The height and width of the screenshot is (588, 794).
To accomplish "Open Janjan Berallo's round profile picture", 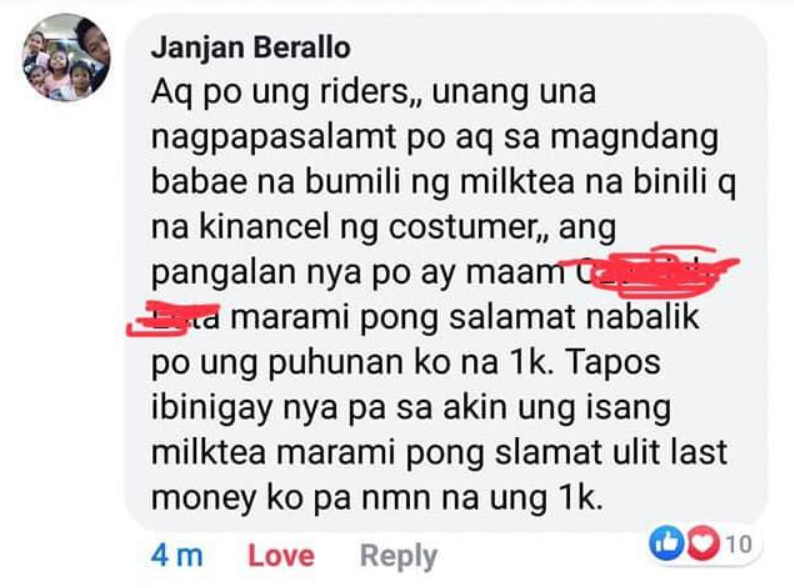I will click(x=66, y=57).
